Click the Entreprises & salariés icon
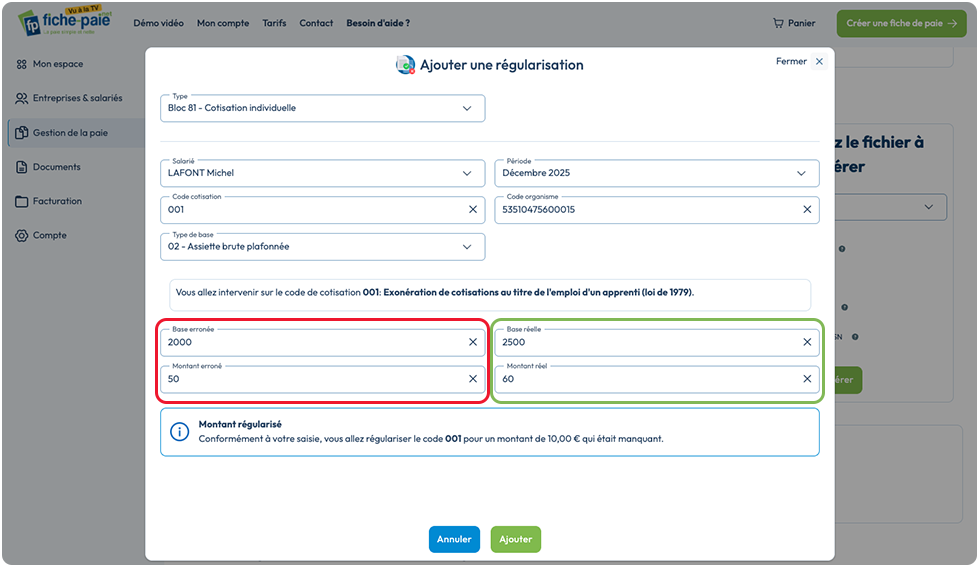 22,99
